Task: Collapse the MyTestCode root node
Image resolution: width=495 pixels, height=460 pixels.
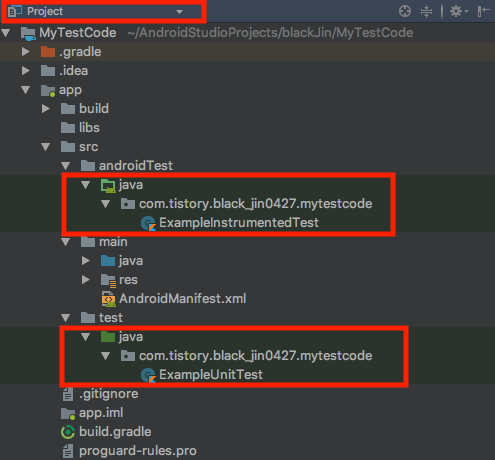Action: tap(6, 33)
